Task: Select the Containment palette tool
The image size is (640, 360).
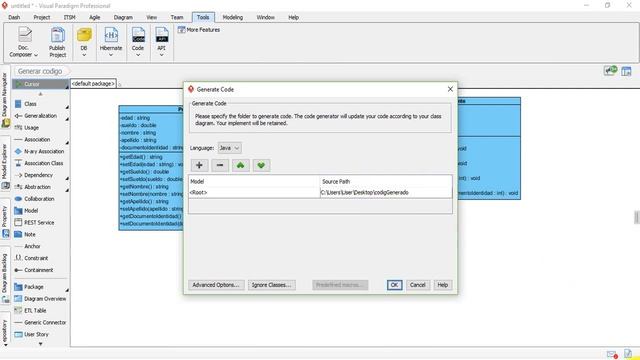Action: [x=38, y=270]
